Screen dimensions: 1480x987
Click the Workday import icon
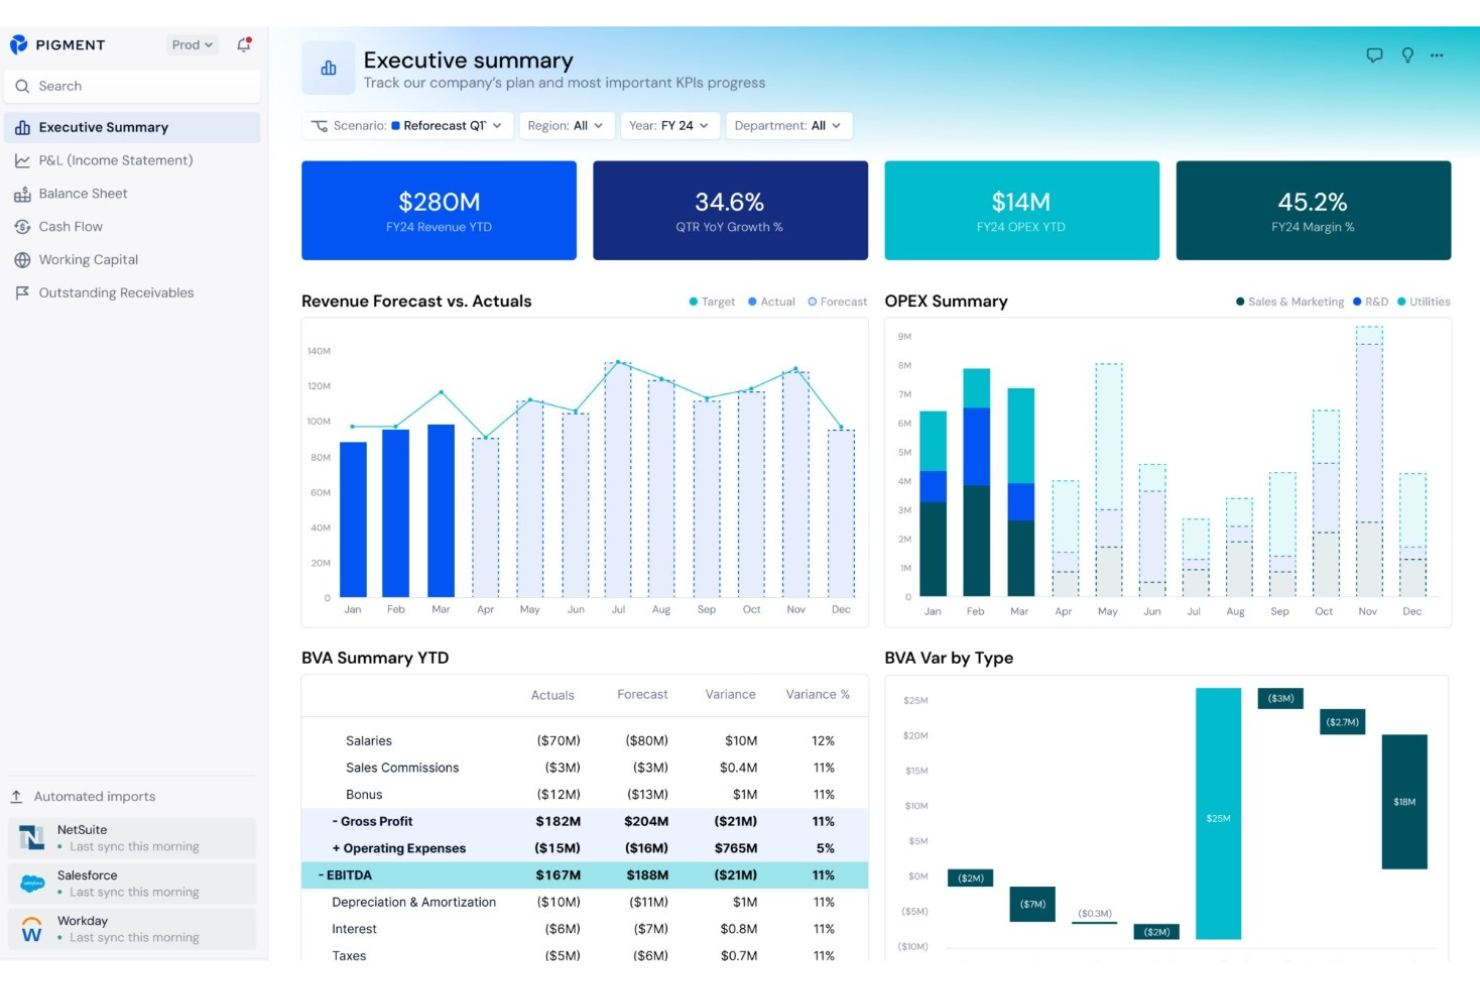[x=31, y=928]
